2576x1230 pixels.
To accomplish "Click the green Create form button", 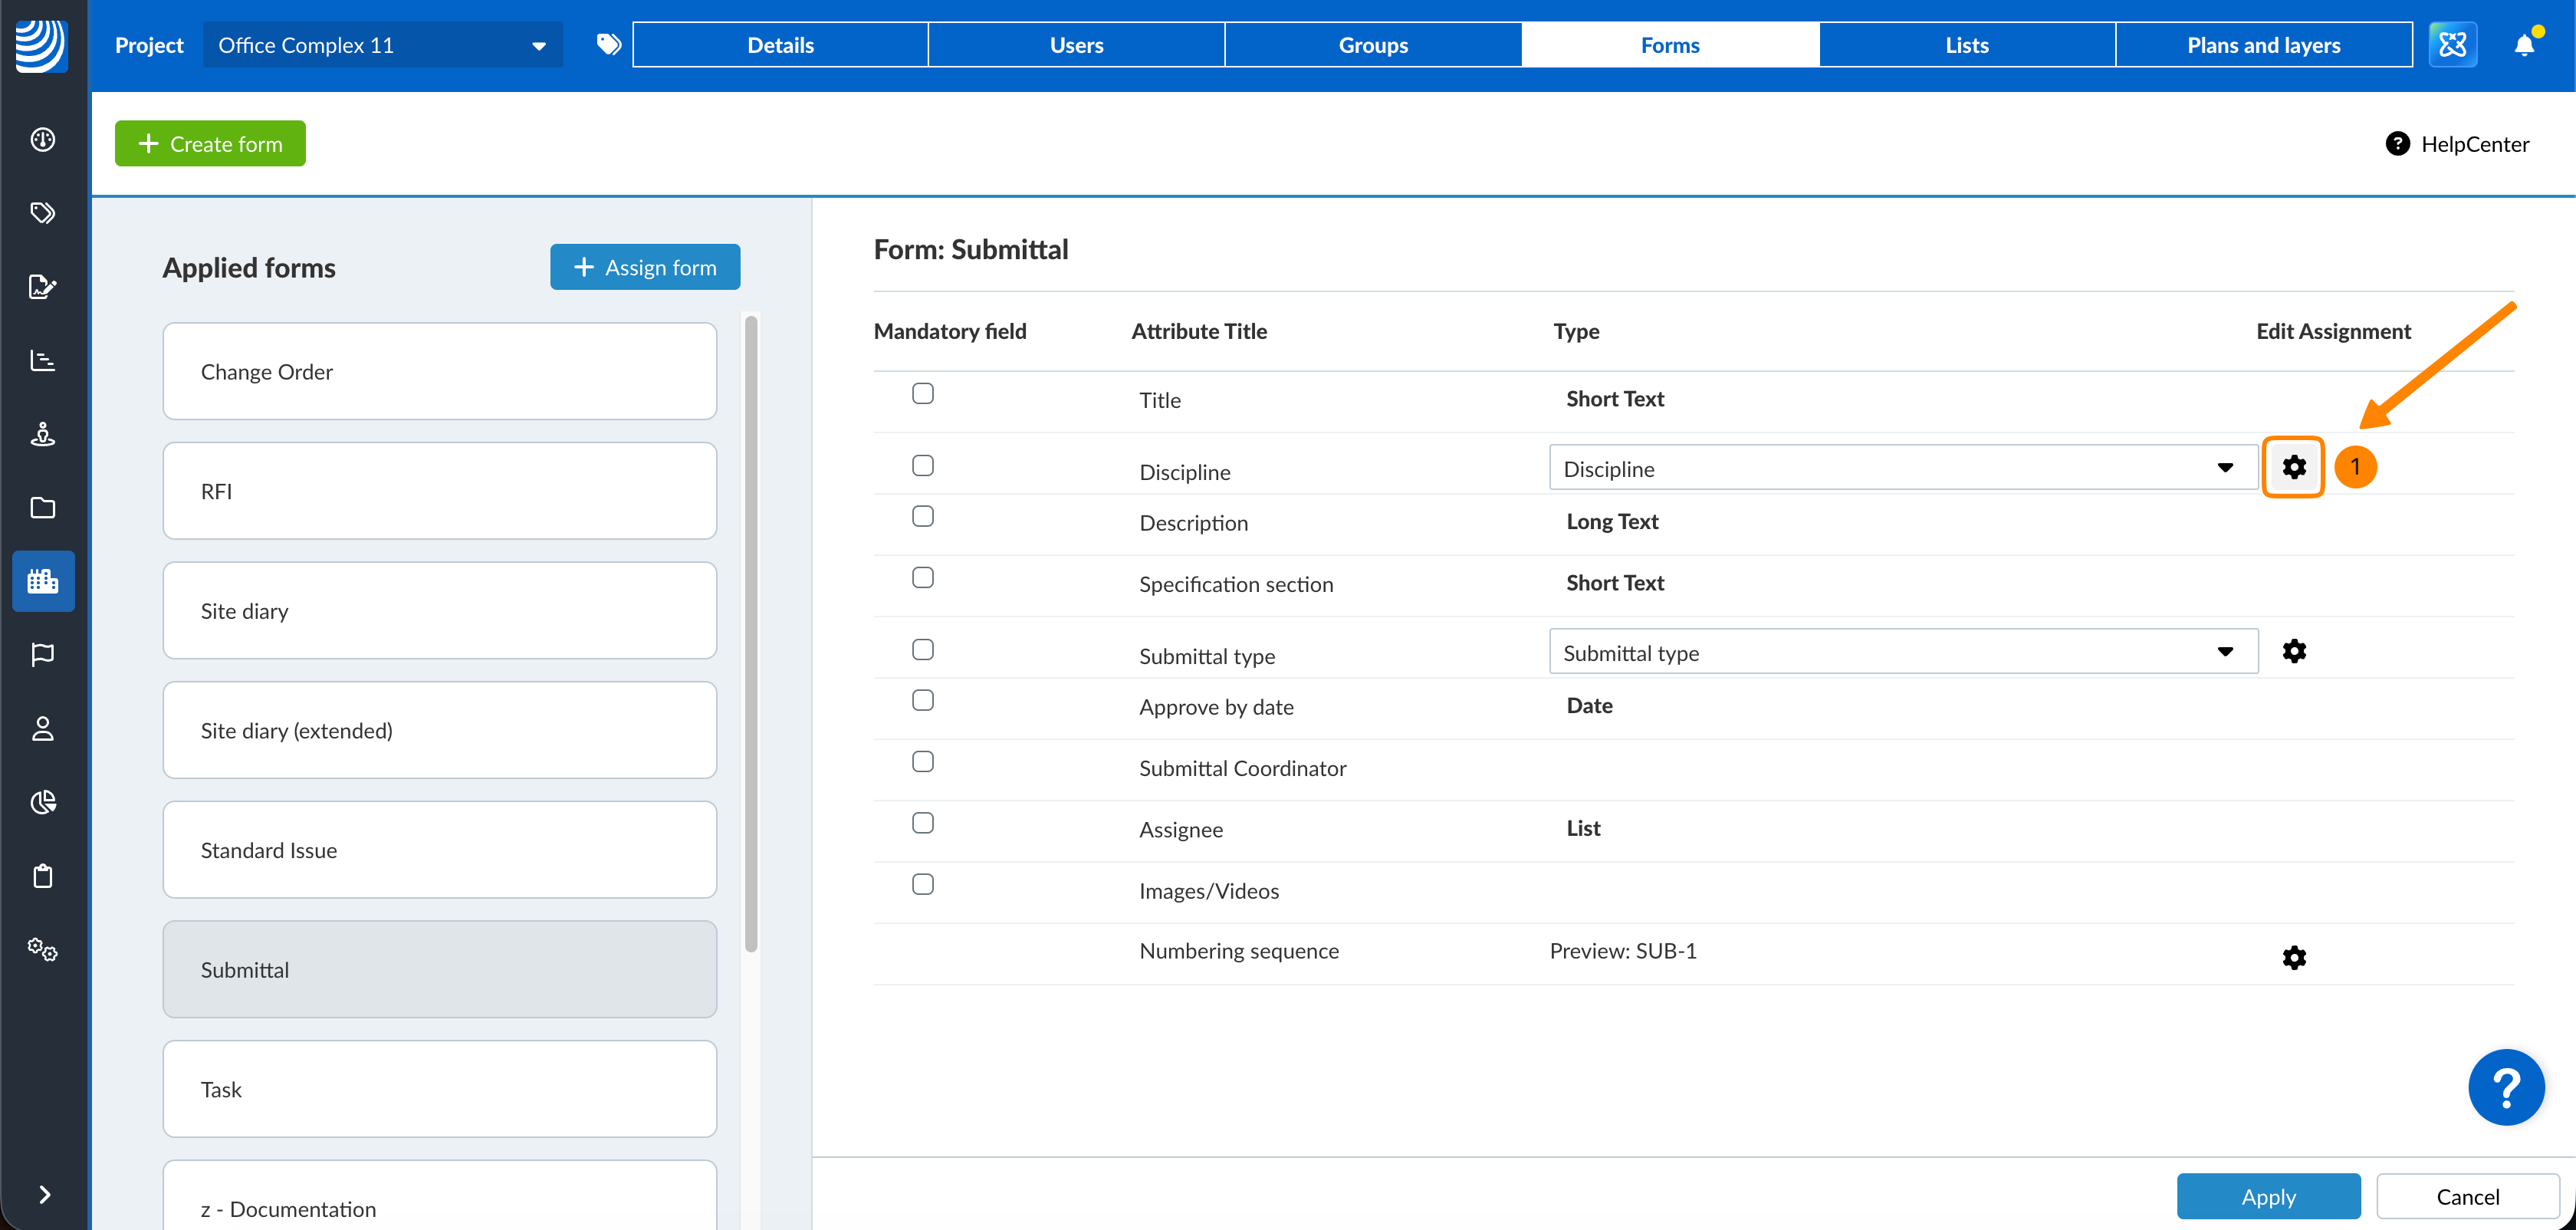I will pyautogui.click(x=210, y=144).
